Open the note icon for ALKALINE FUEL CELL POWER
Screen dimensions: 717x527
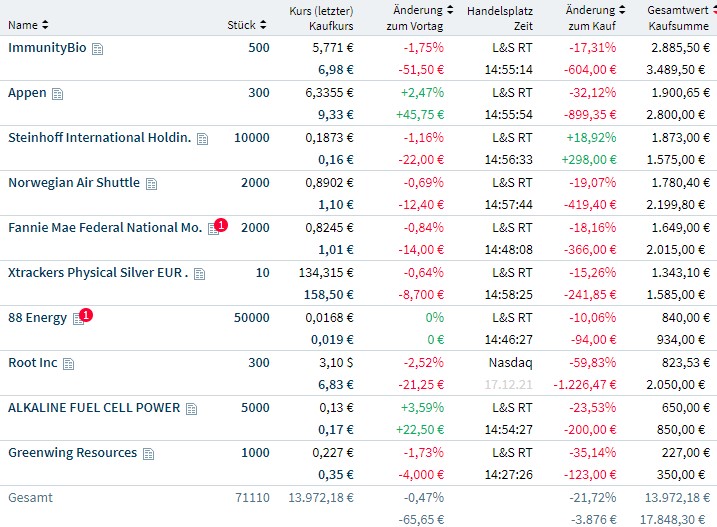point(192,409)
